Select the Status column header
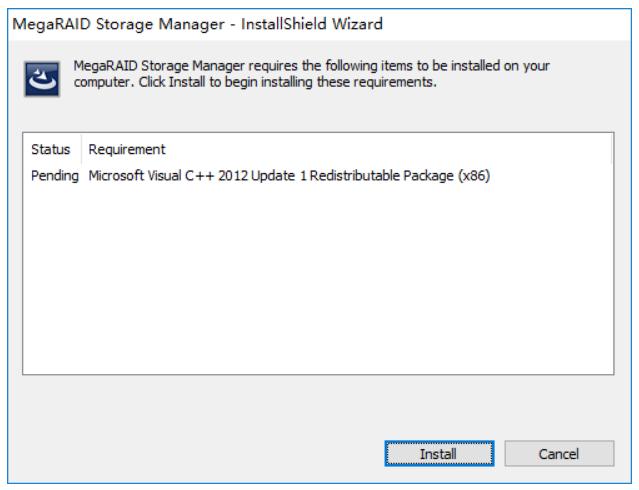Image resolution: width=639 pixels, height=490 pixels. click(x=51, y=149)
